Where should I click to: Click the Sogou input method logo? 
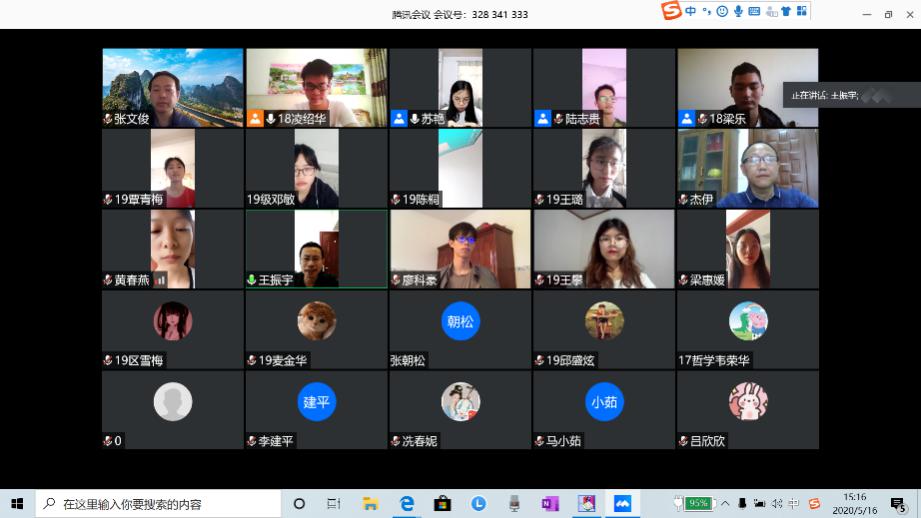[x=671, y=11]
